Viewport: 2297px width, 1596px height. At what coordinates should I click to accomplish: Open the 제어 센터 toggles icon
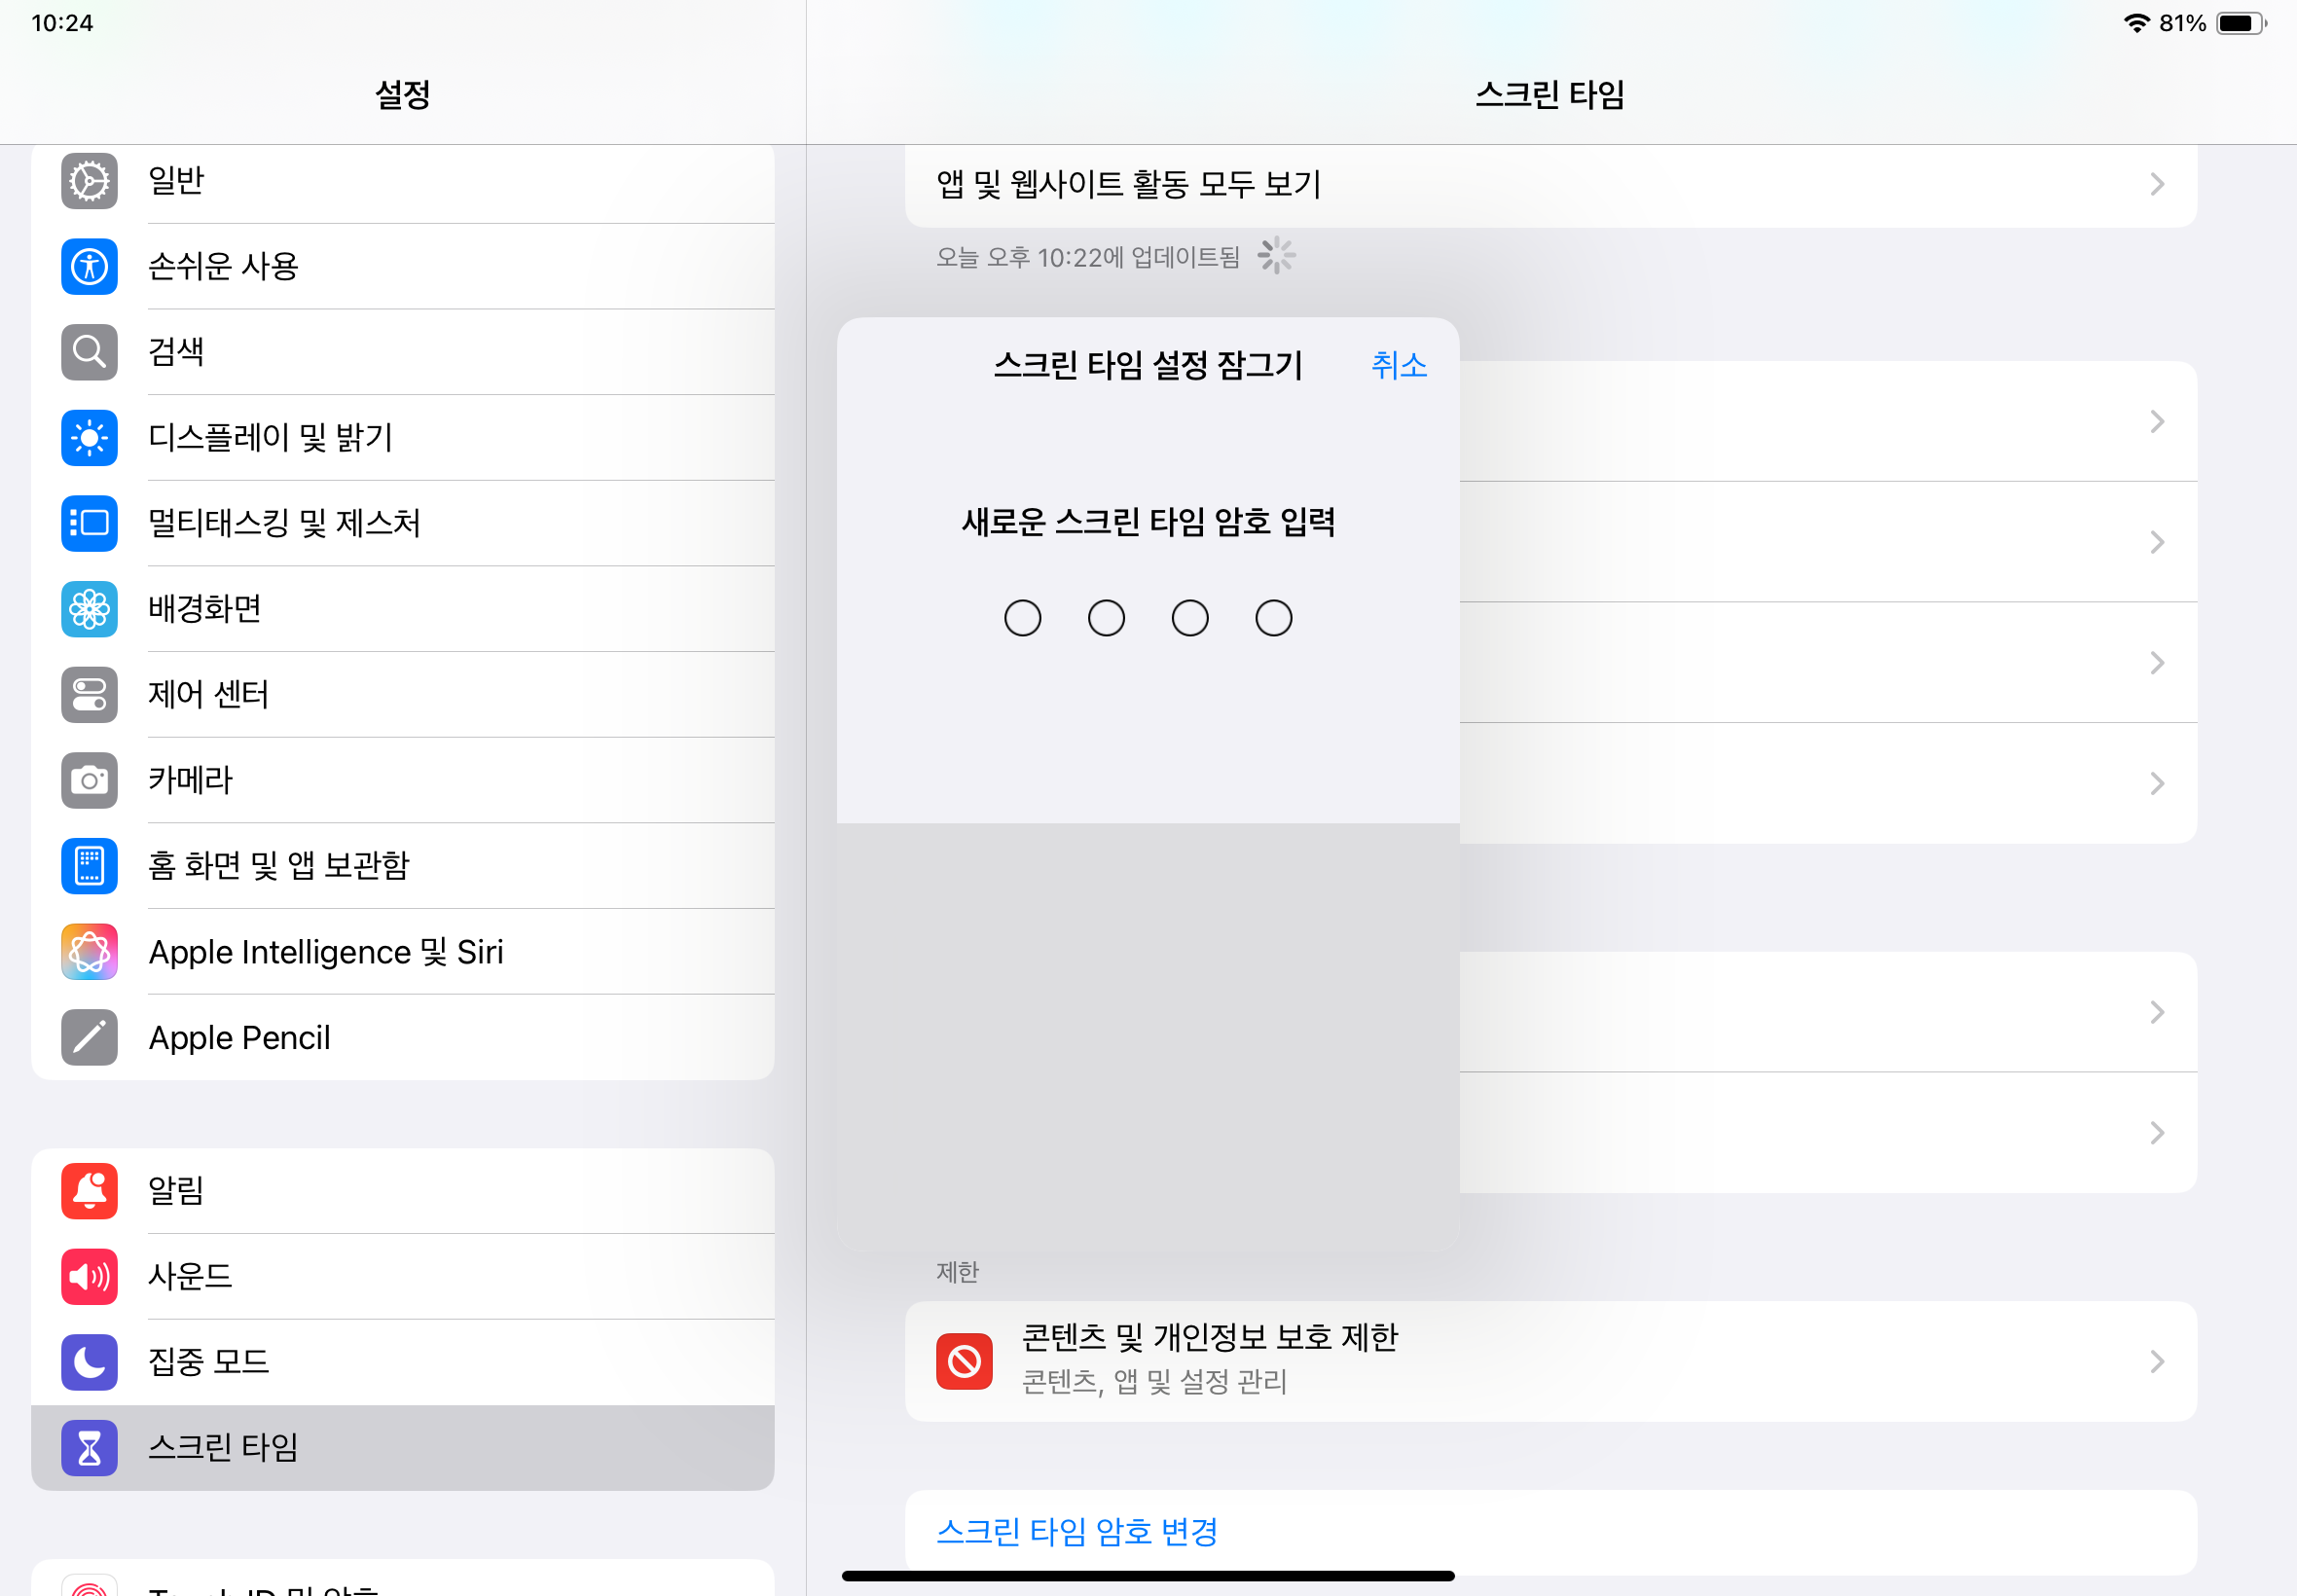coord(89,695)
